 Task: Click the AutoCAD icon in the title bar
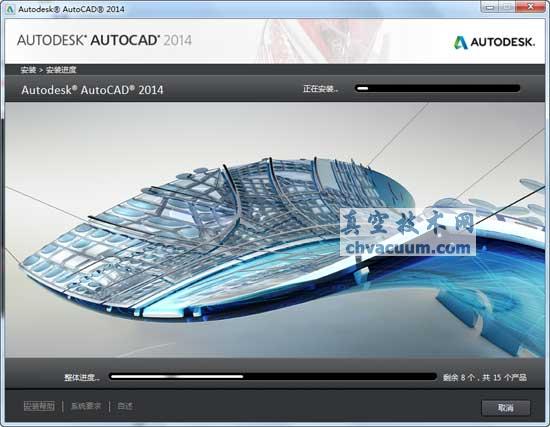(x=10, y=9)
